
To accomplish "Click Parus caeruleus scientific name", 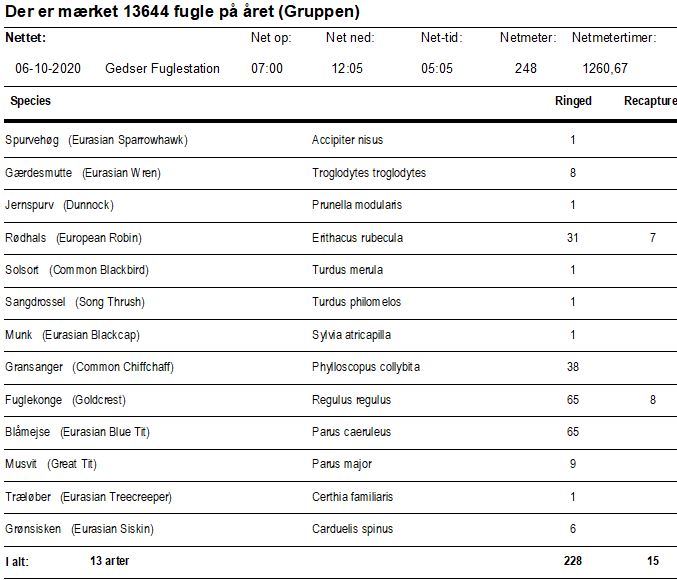I will click(351, 432).
